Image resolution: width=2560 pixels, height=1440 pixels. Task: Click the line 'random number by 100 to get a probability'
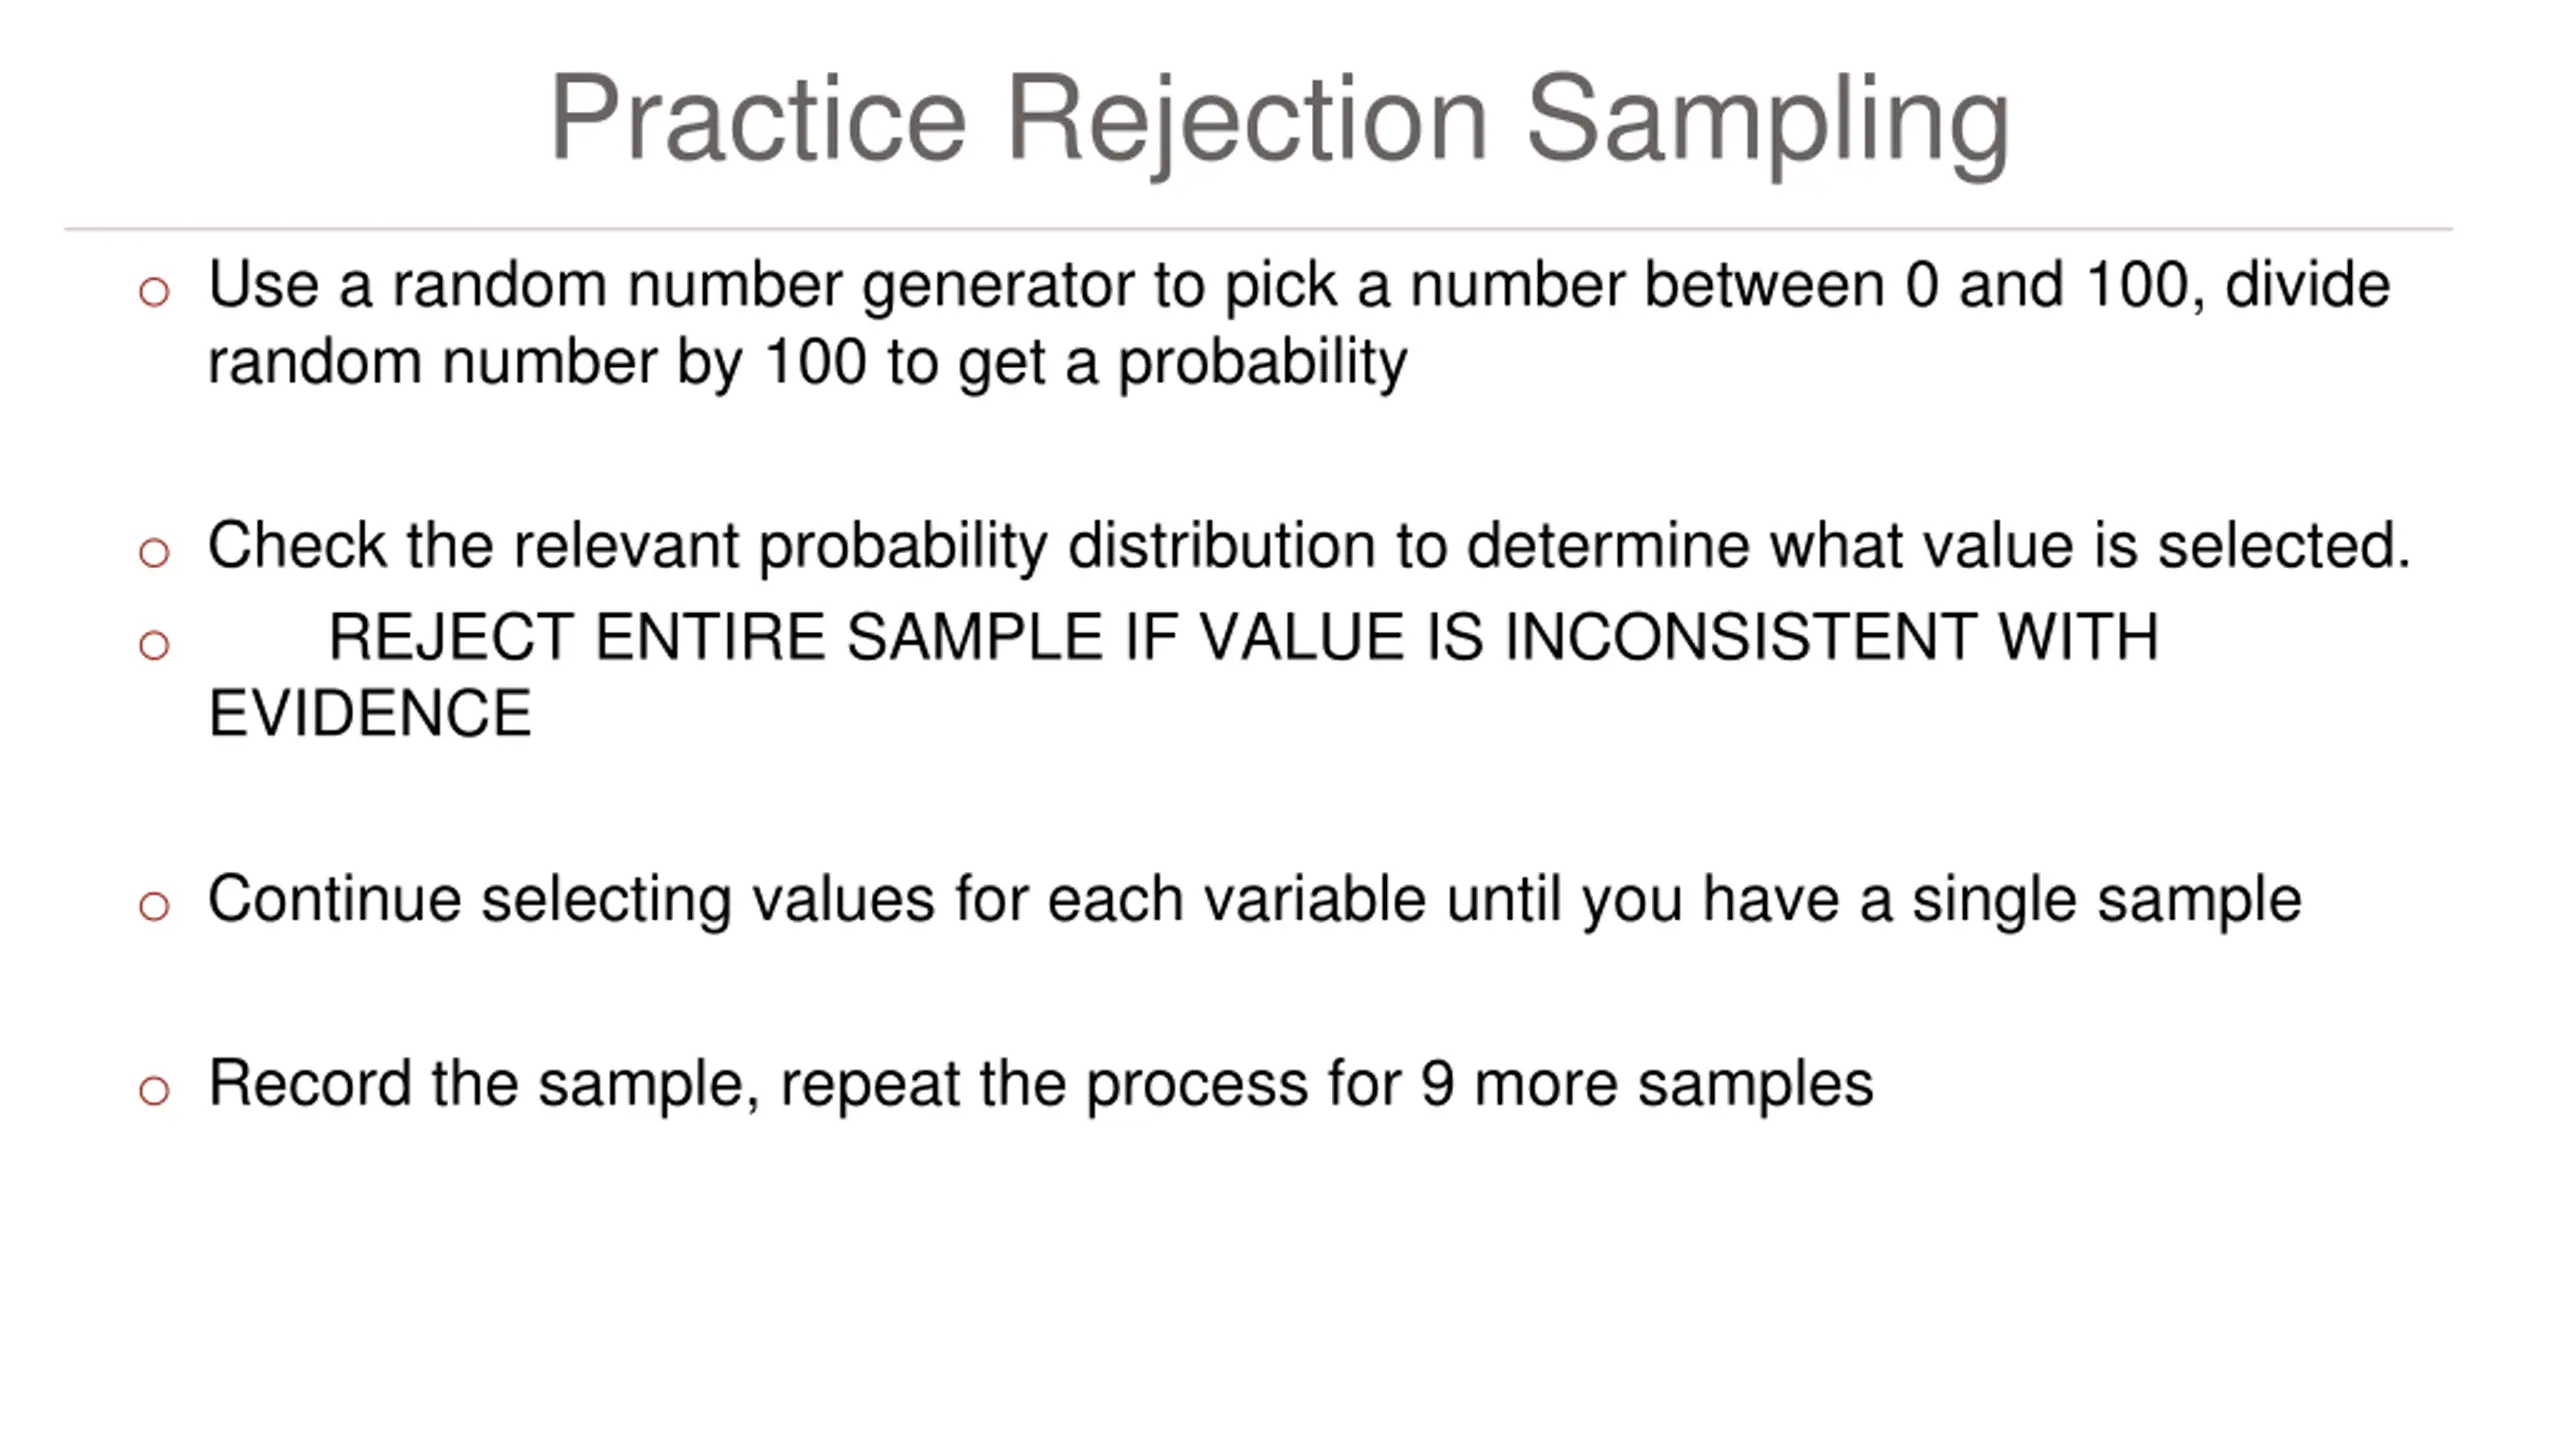pos(807,363)
